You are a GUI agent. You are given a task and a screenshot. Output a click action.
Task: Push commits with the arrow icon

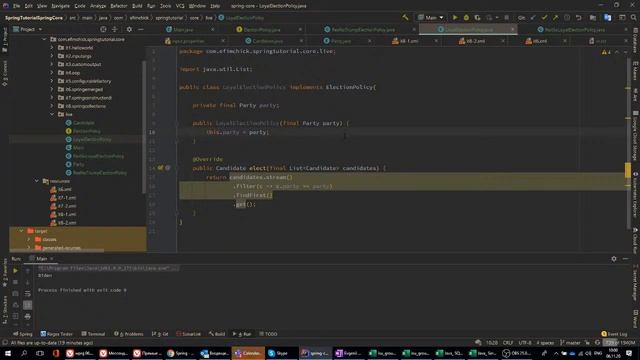click(556, 18)
